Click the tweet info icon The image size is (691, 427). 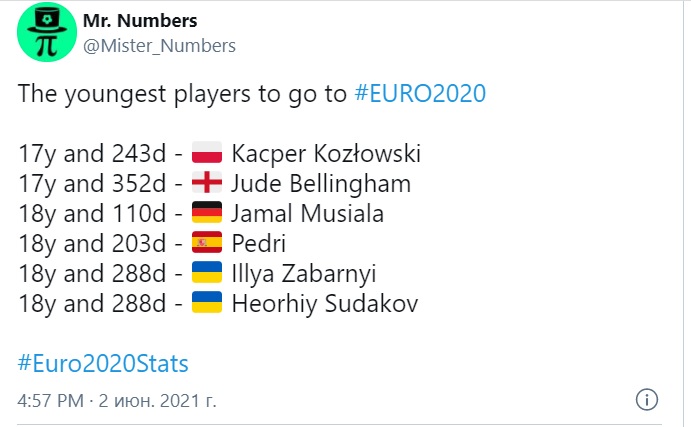tap(647, 400)
